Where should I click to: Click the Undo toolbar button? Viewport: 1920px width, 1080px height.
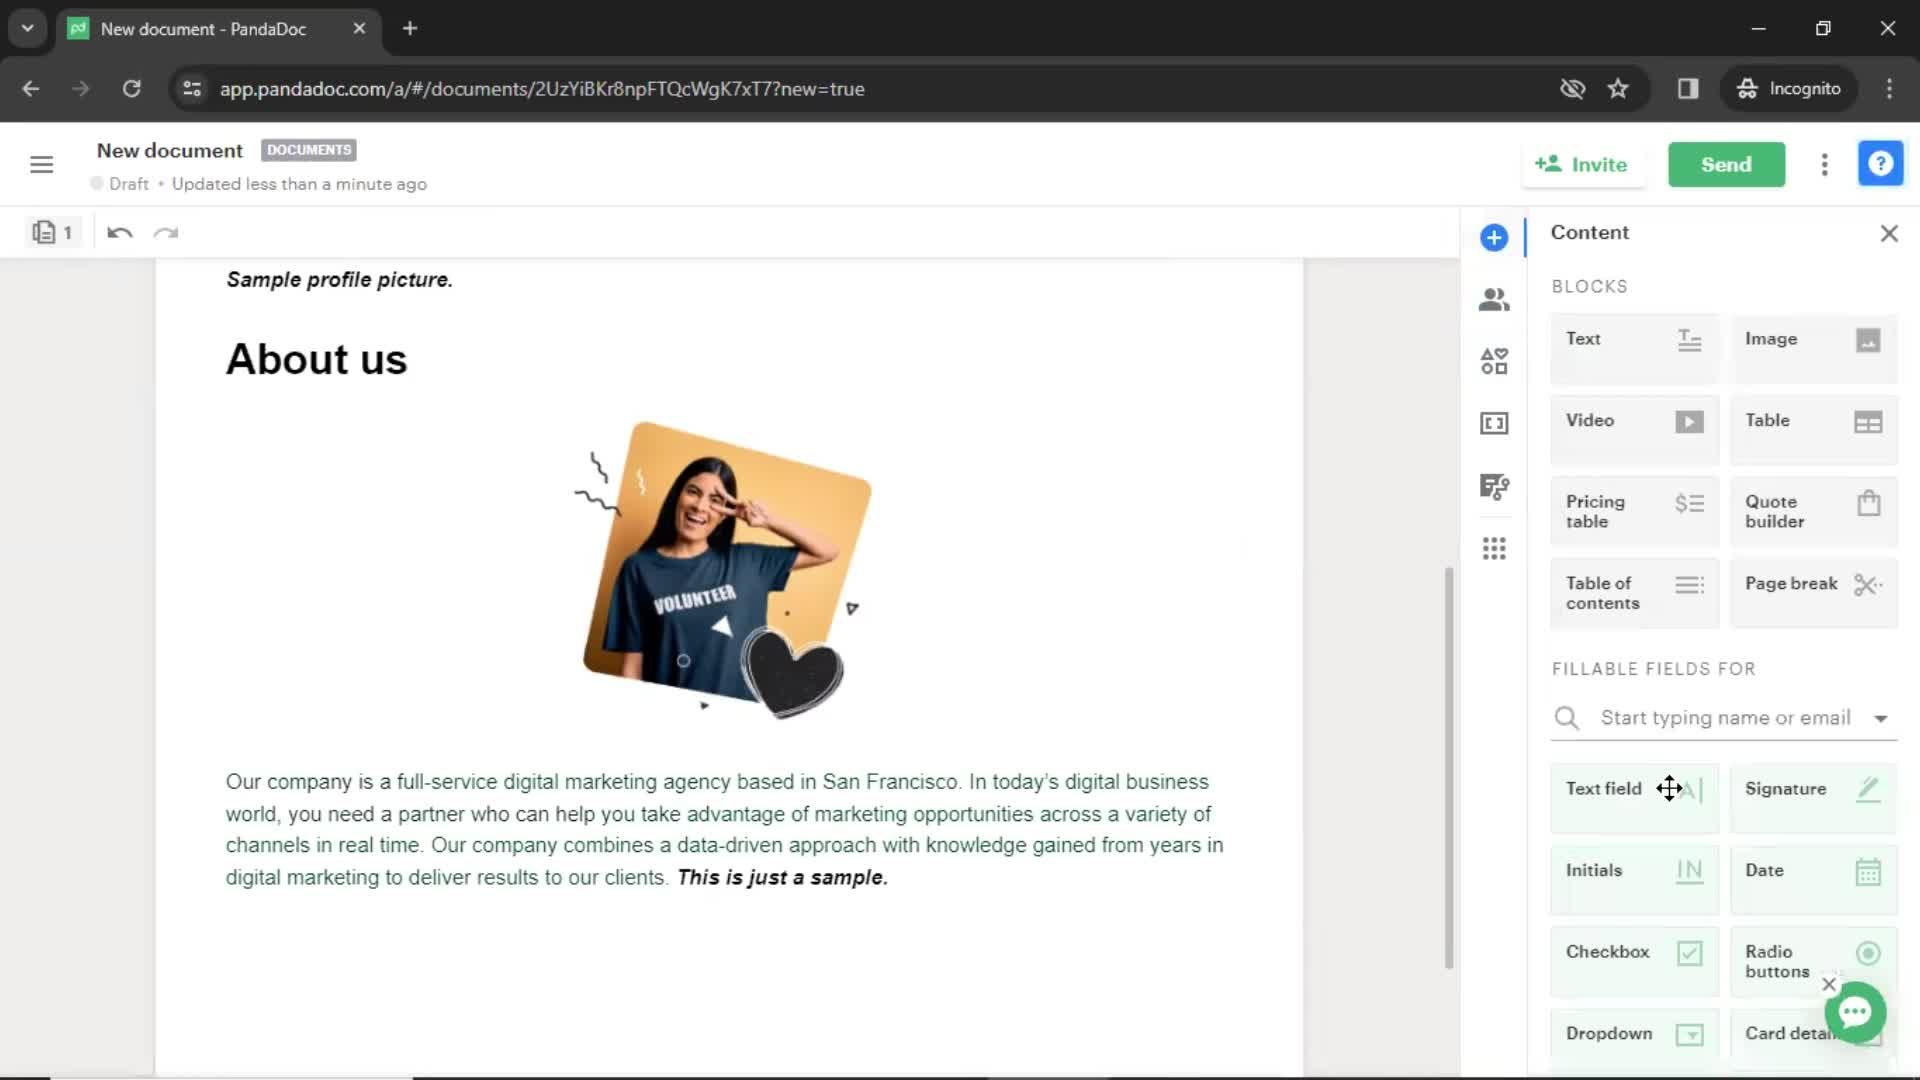click(x=119, y=233)
